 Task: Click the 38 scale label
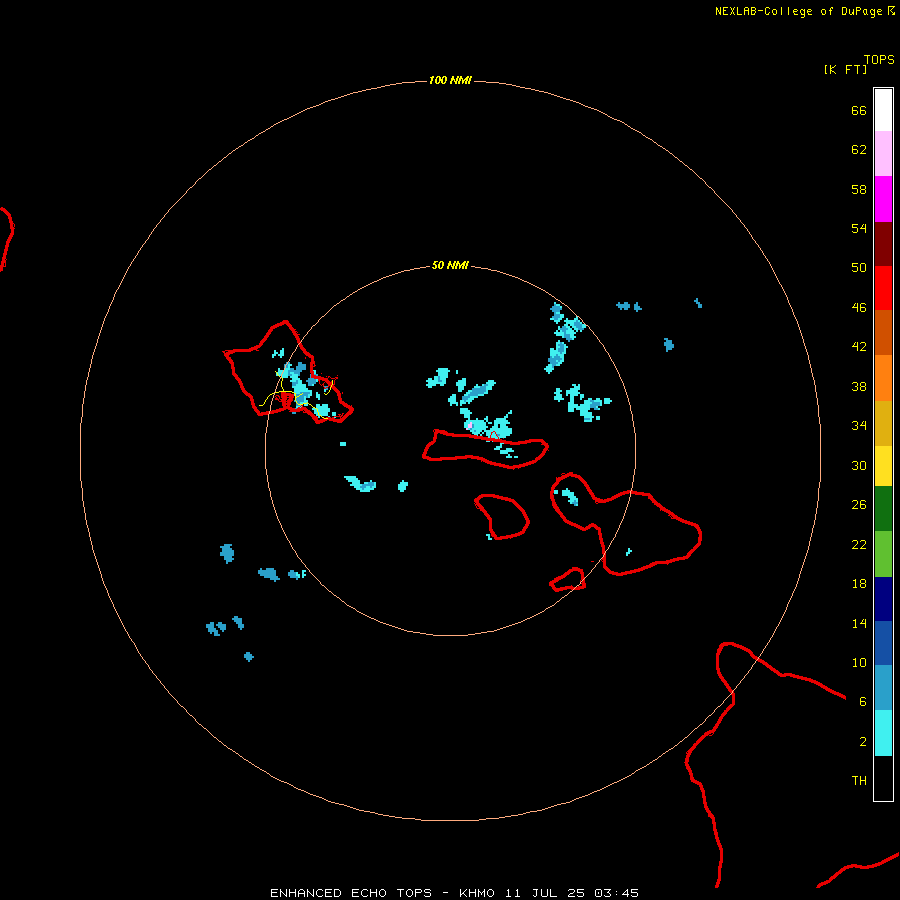coord(859,387)
